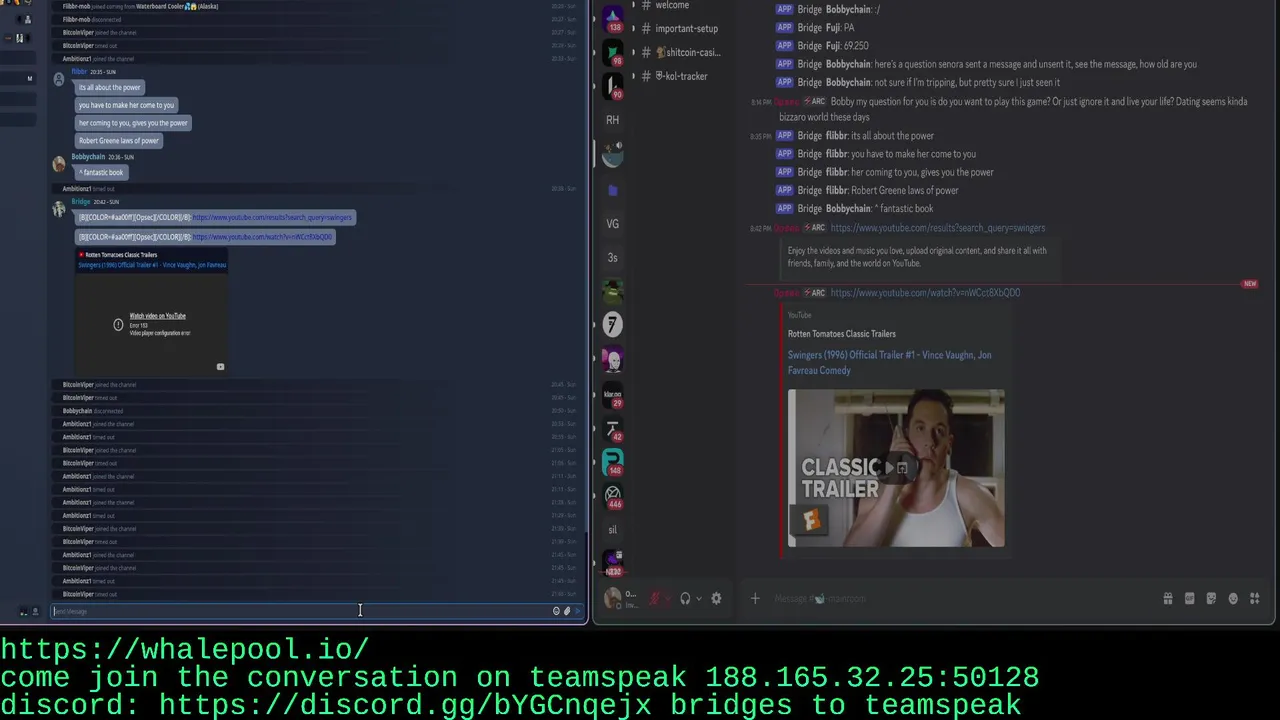The width and height of the screenshot is (1280, 720).
Task: Open the Discord server with the 90 badge
Action: 613,86
